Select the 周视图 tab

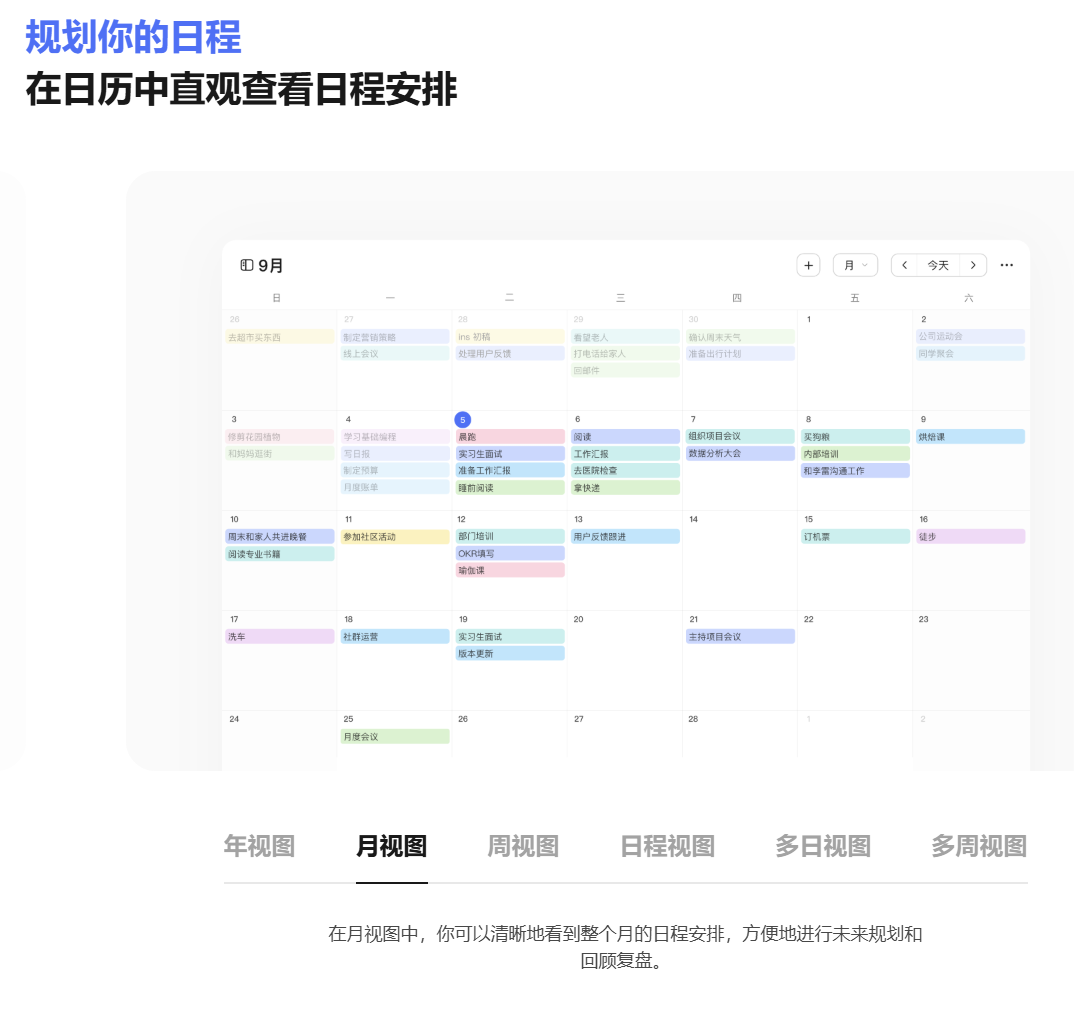523,847
